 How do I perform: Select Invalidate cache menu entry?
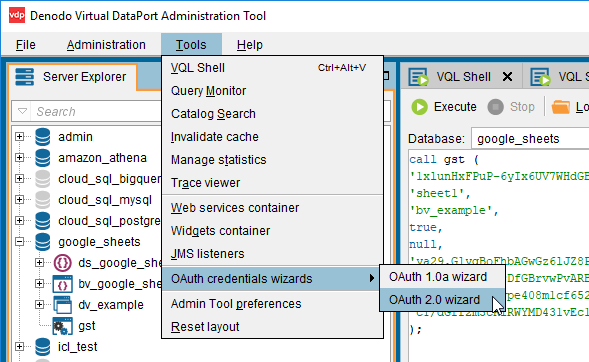pyautogui.click(x=272, y=137)
